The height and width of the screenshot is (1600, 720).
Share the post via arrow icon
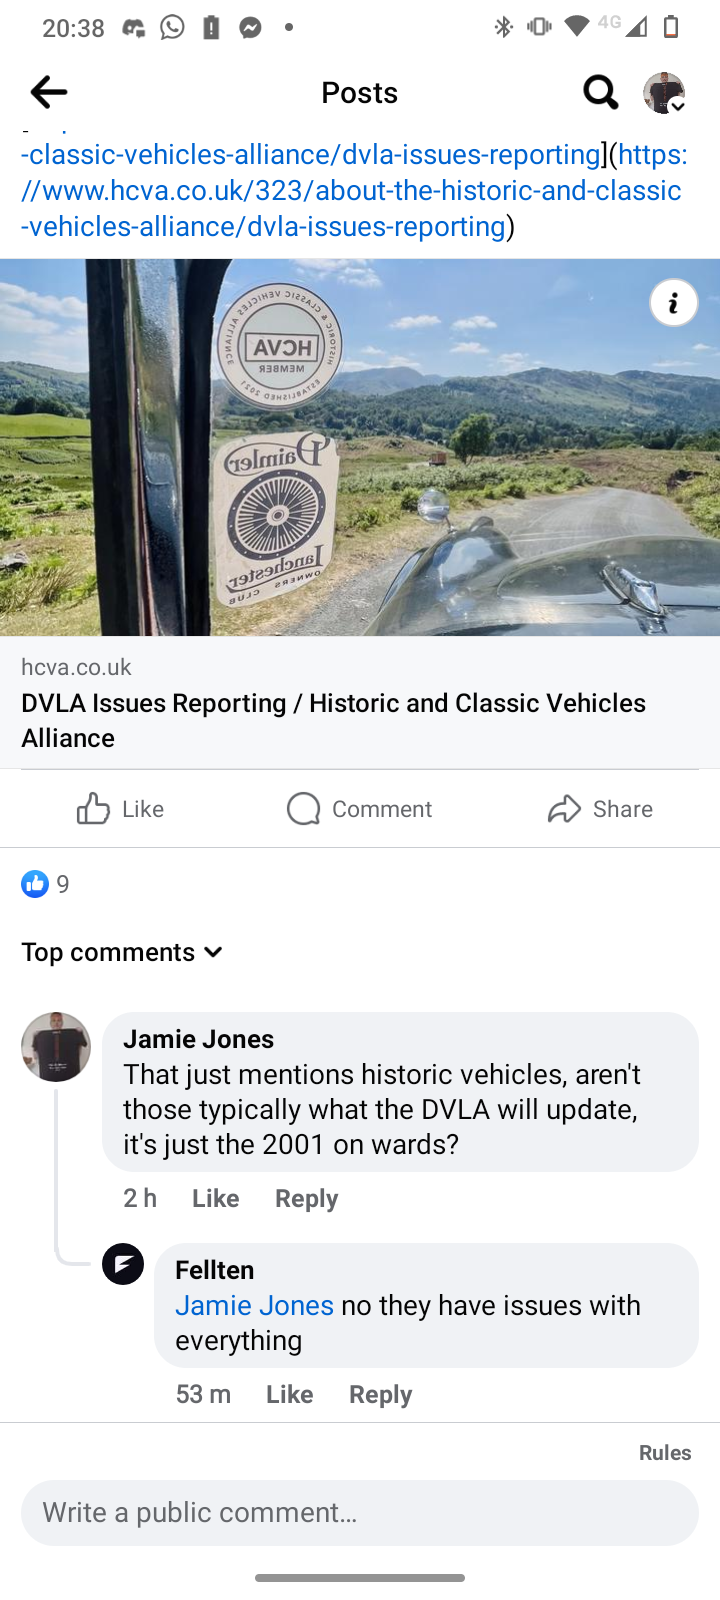(600, 809)
